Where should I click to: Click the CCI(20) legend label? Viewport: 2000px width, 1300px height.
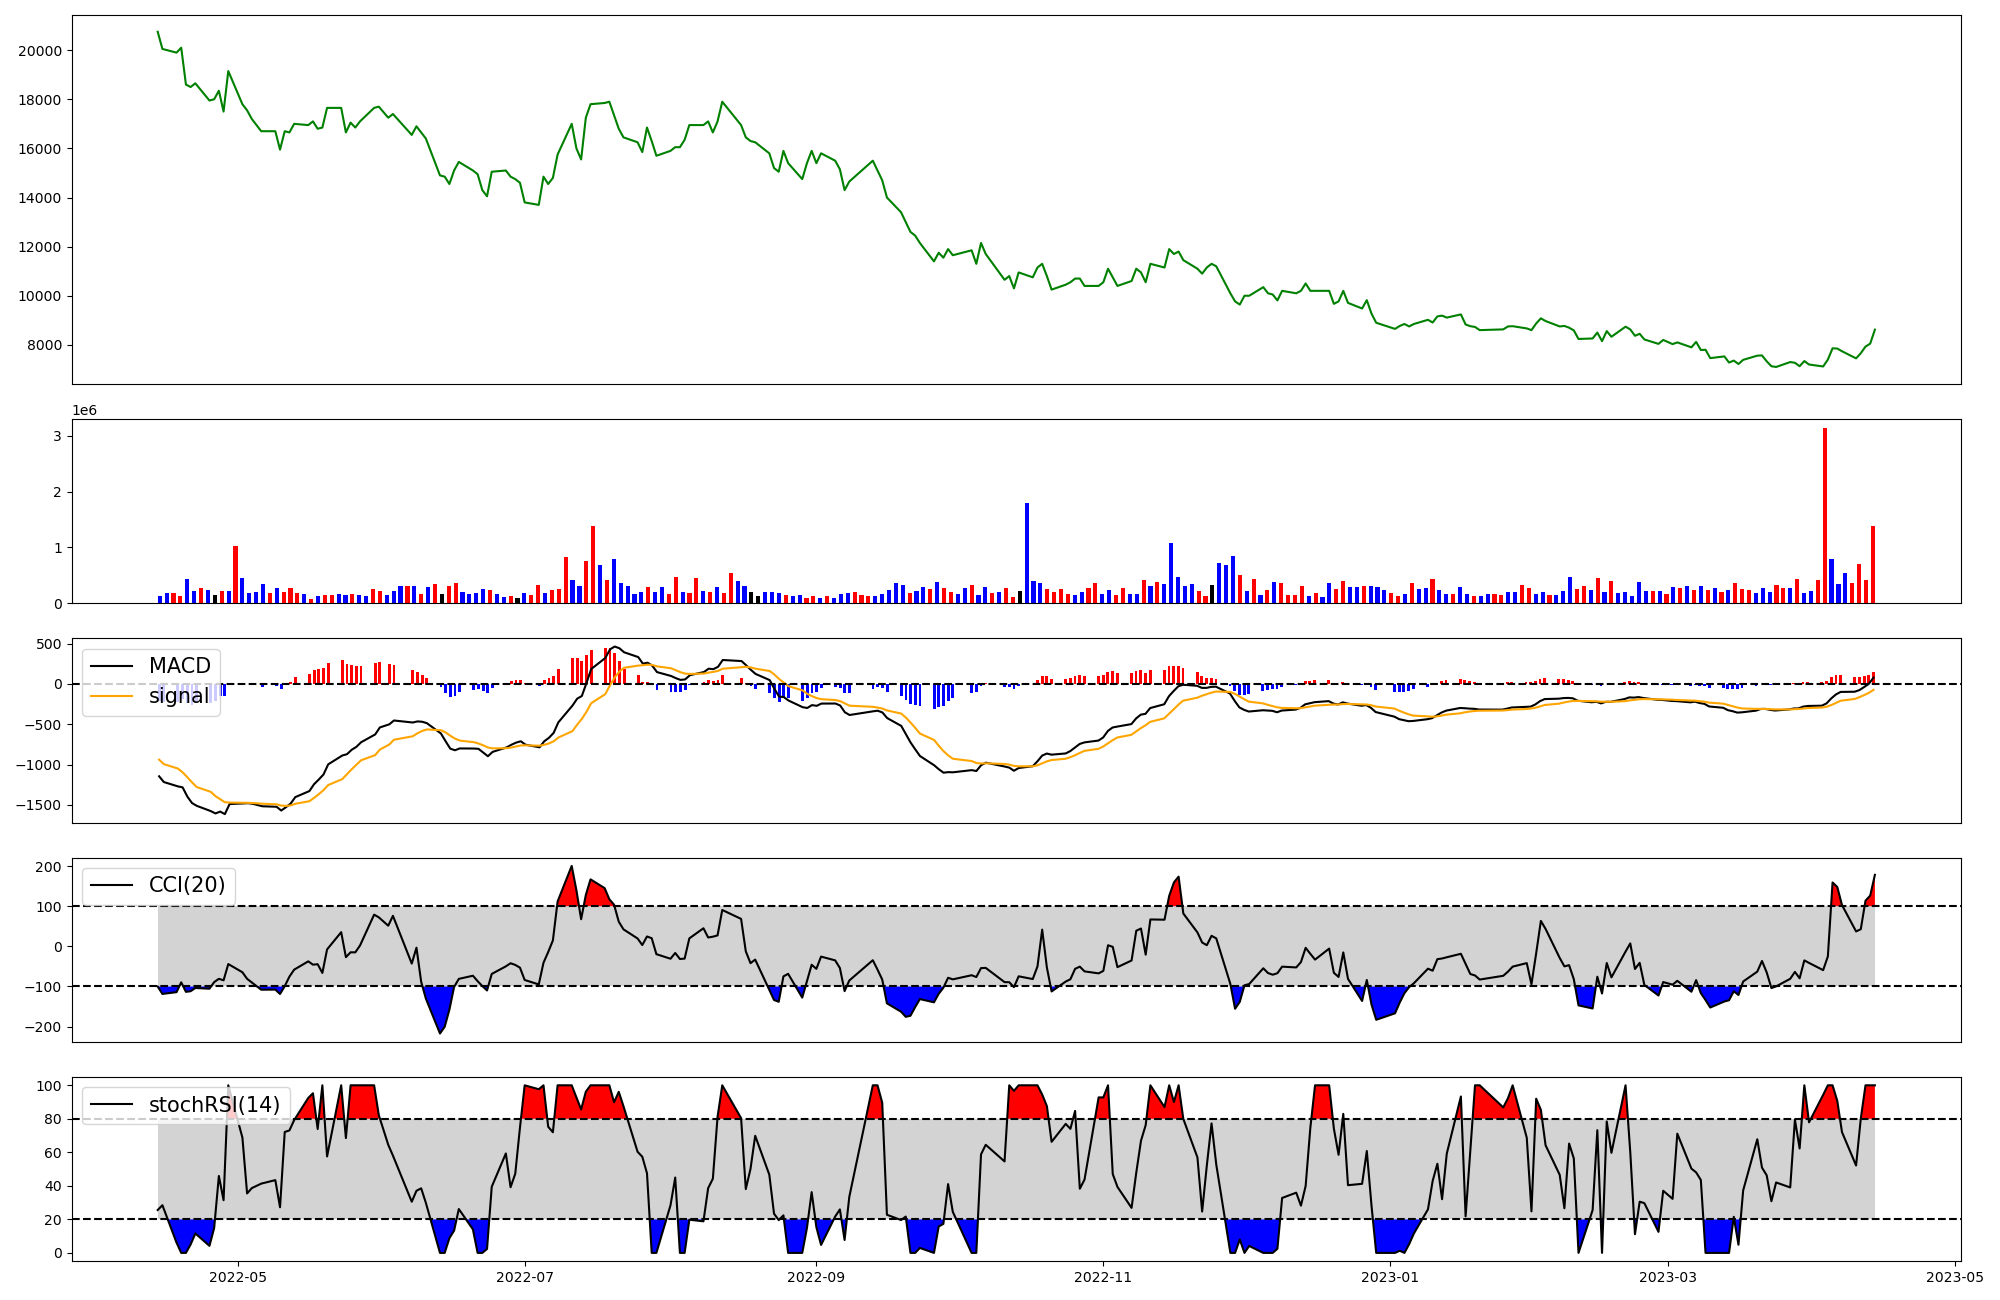click(x=187, y=885)
